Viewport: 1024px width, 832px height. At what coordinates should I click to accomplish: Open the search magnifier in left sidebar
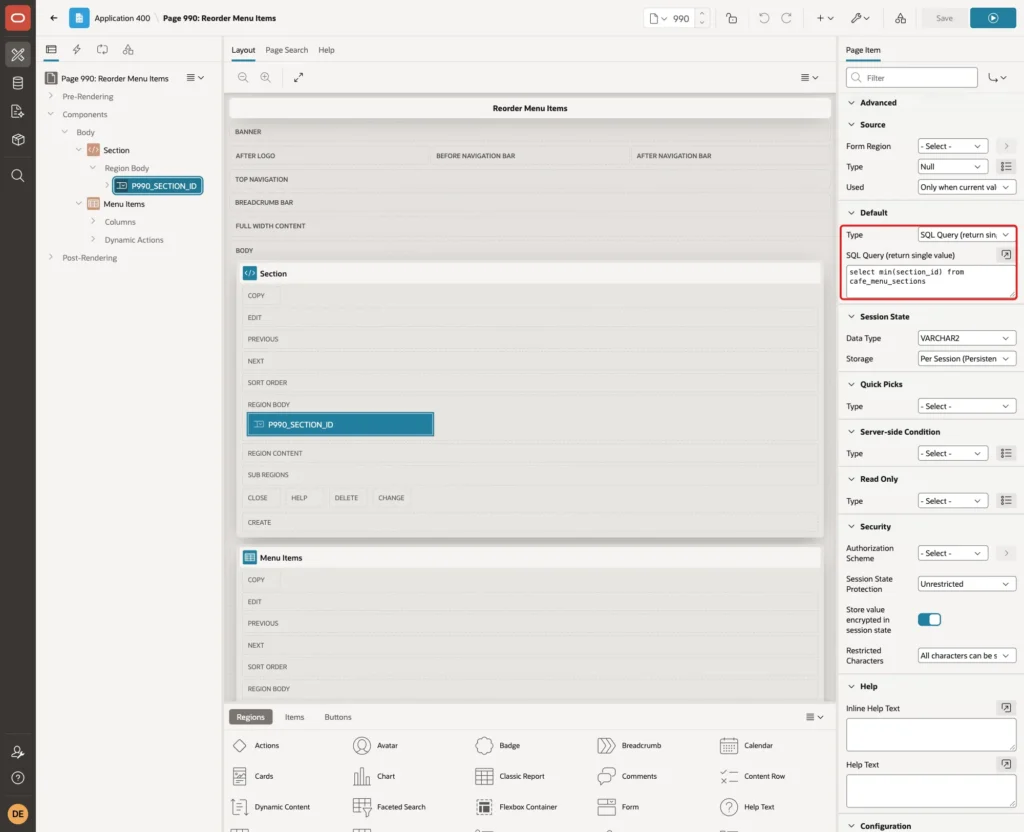tap(18, 176)
